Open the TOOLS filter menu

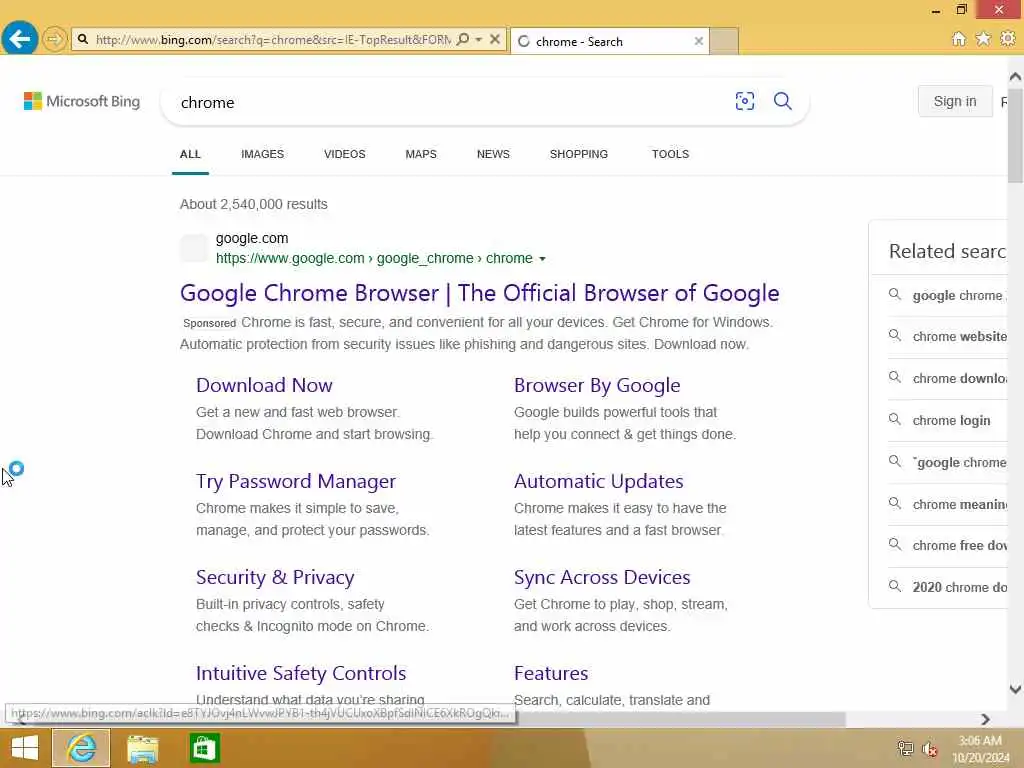click(670, 154)
